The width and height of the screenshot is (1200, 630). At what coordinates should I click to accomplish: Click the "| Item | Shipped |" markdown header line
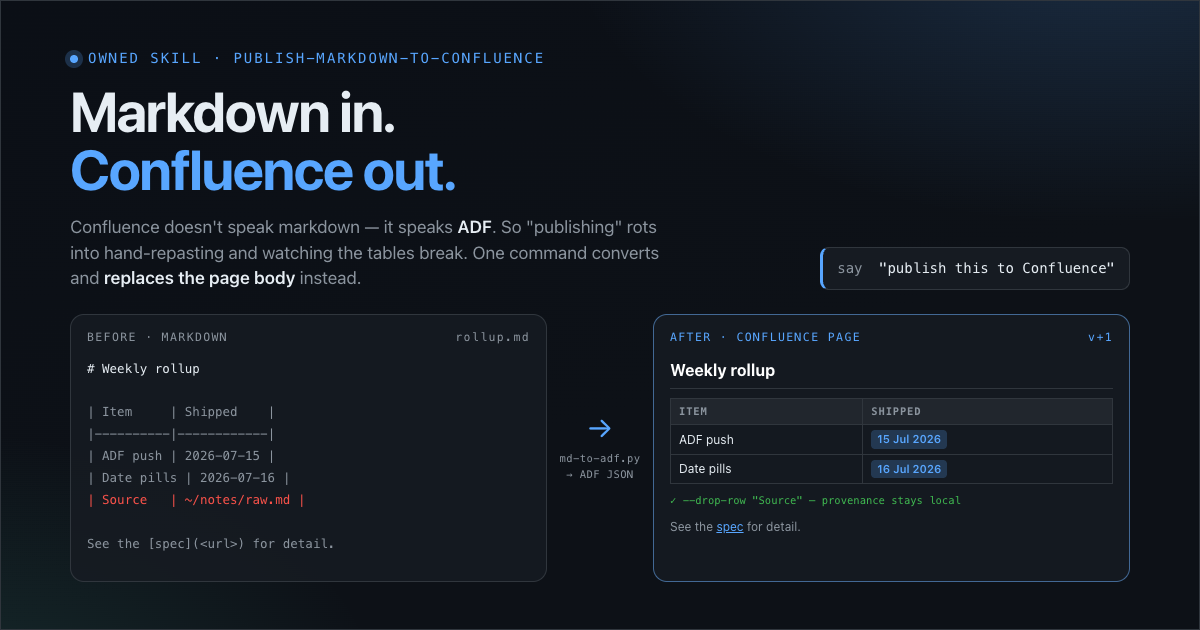point(181,412)
